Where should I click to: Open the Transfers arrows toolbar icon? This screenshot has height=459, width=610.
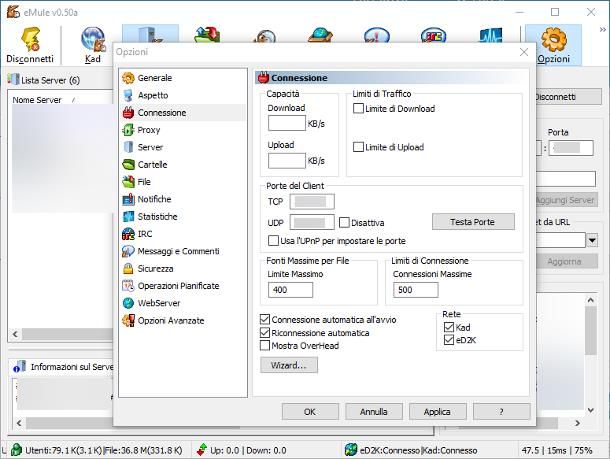coord(207,34)
